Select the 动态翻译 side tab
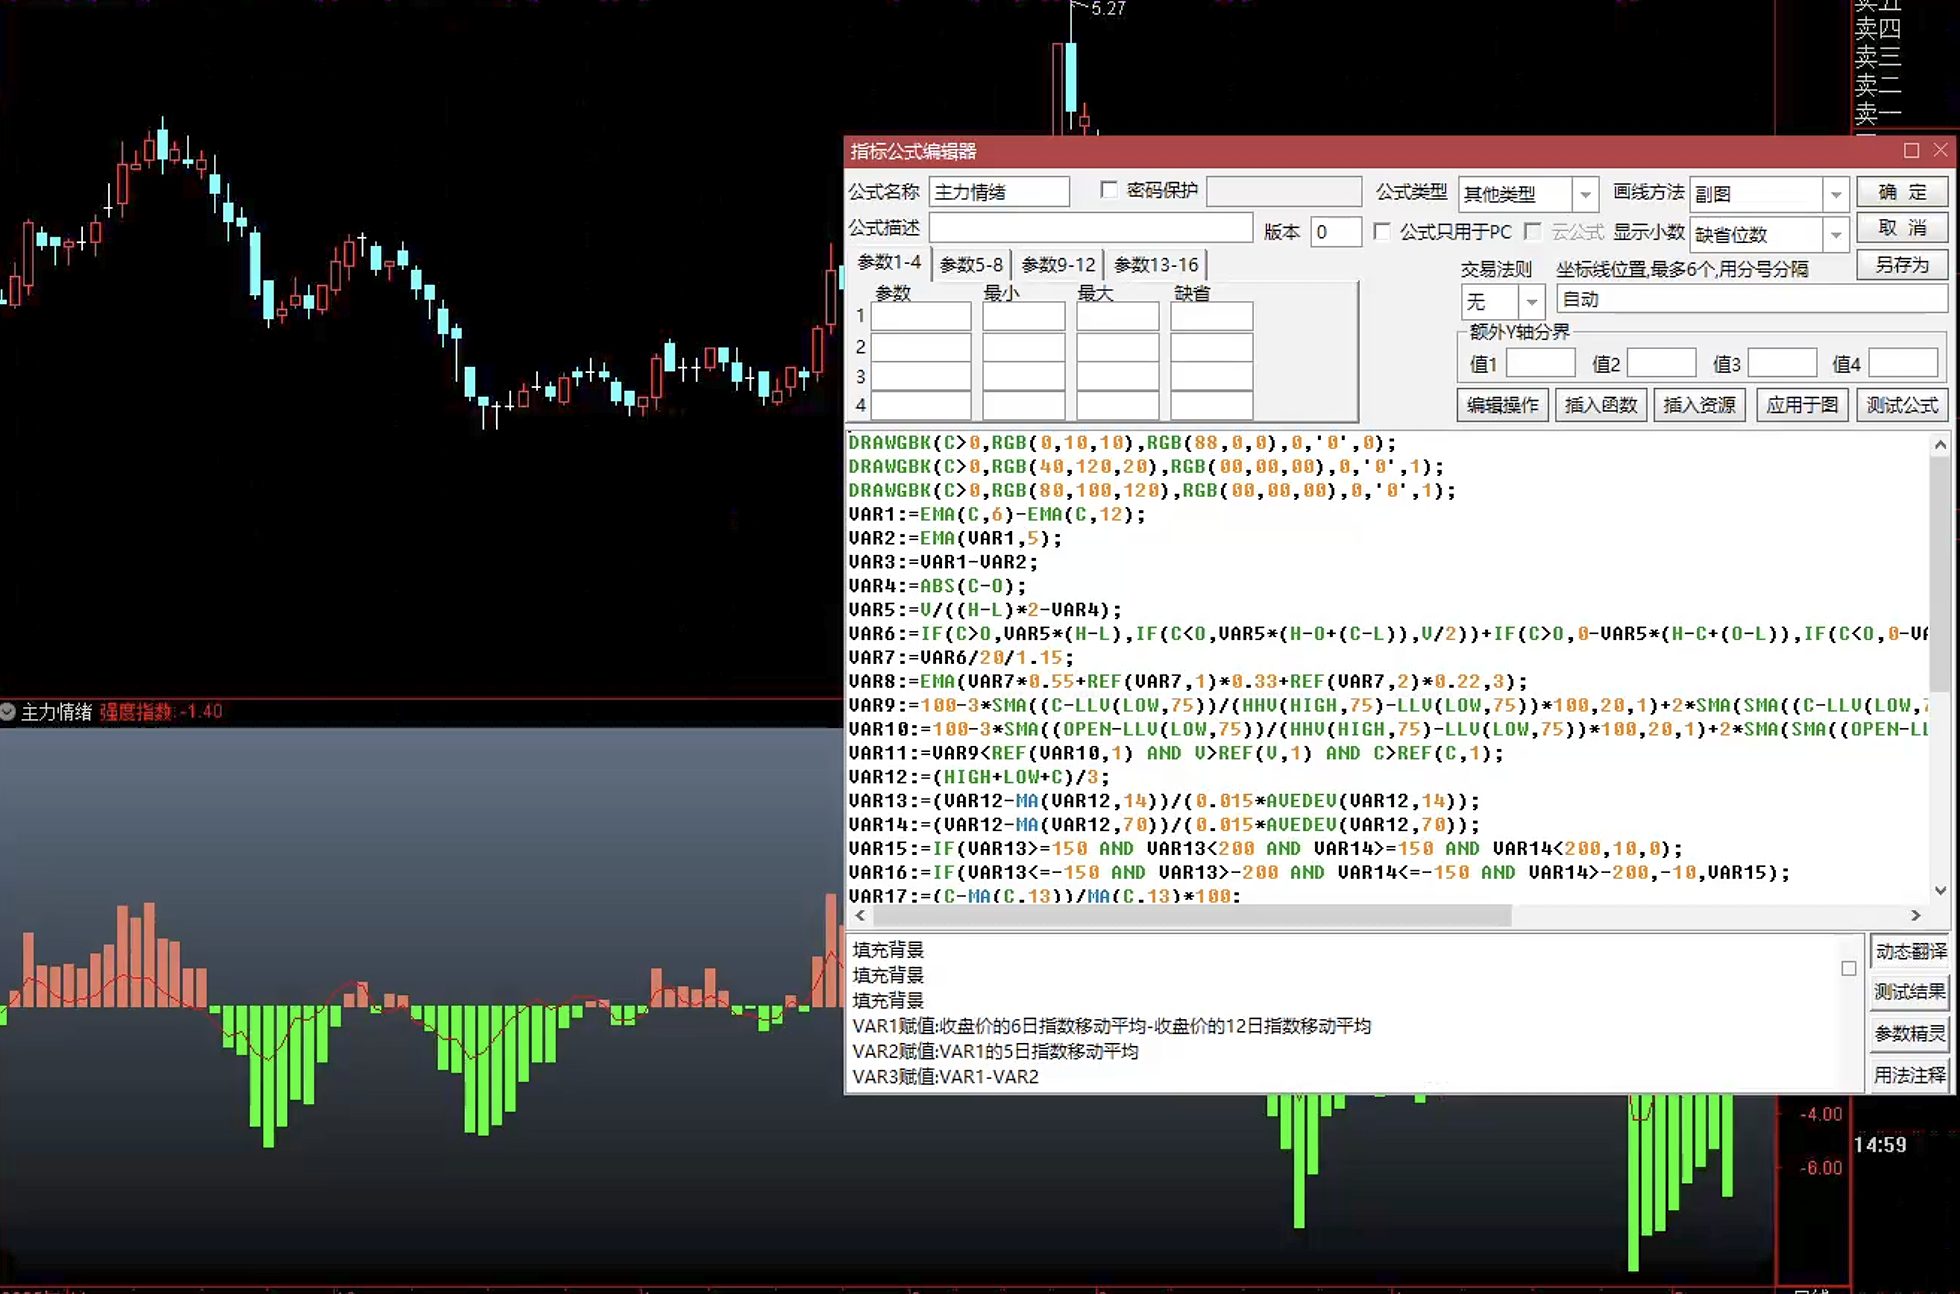The height and width of the screenshot is (1294, 1960). tap(1910, 951)
